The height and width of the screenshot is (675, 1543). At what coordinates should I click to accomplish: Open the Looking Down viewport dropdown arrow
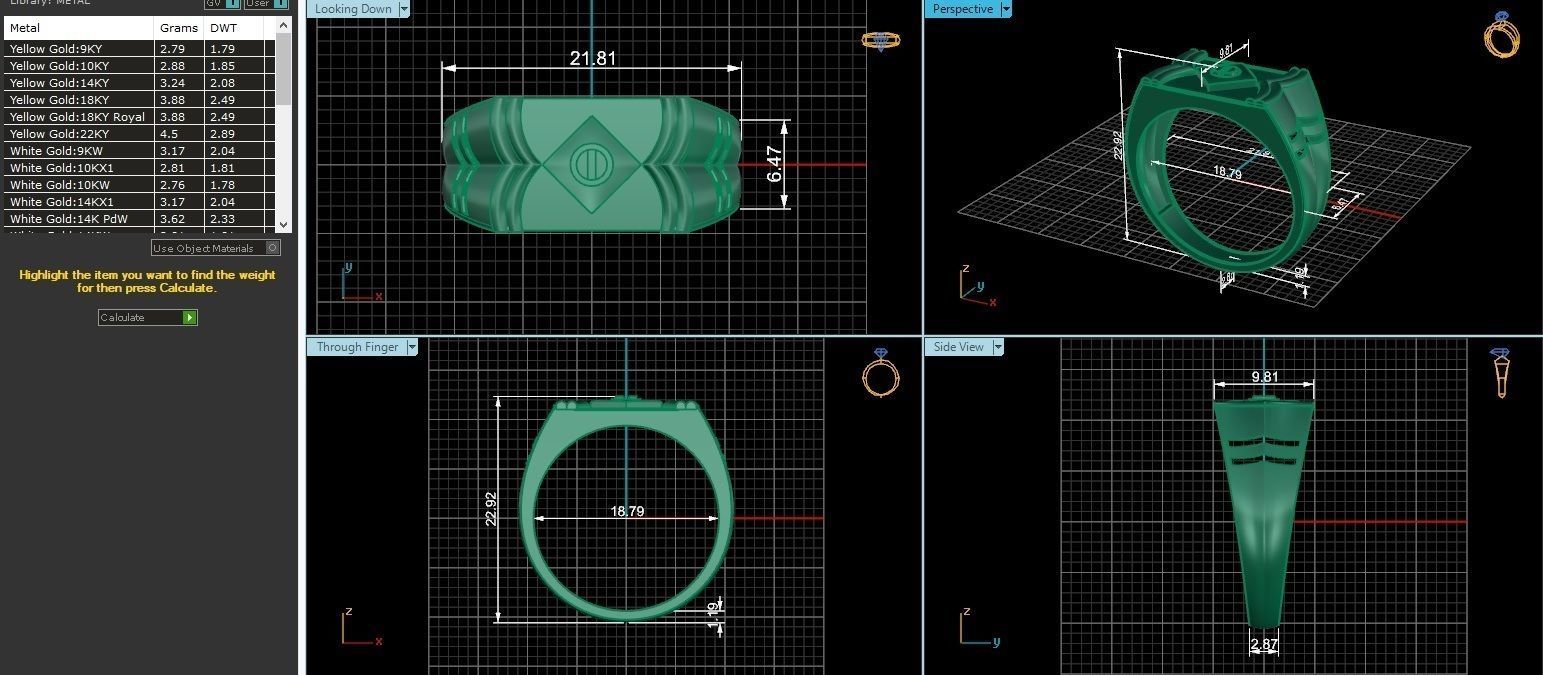point(404,9)
